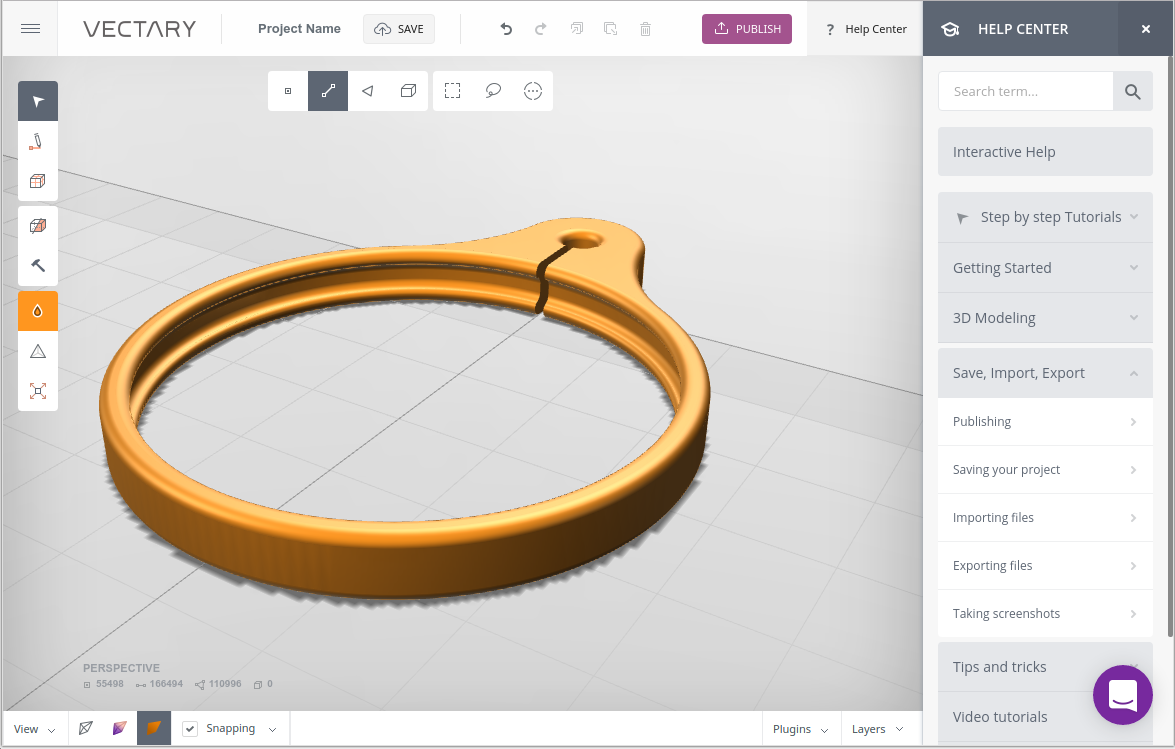This screenshot has width=1175, height=749.
Task: Click the purple Publish button
Action: [747, 29]
